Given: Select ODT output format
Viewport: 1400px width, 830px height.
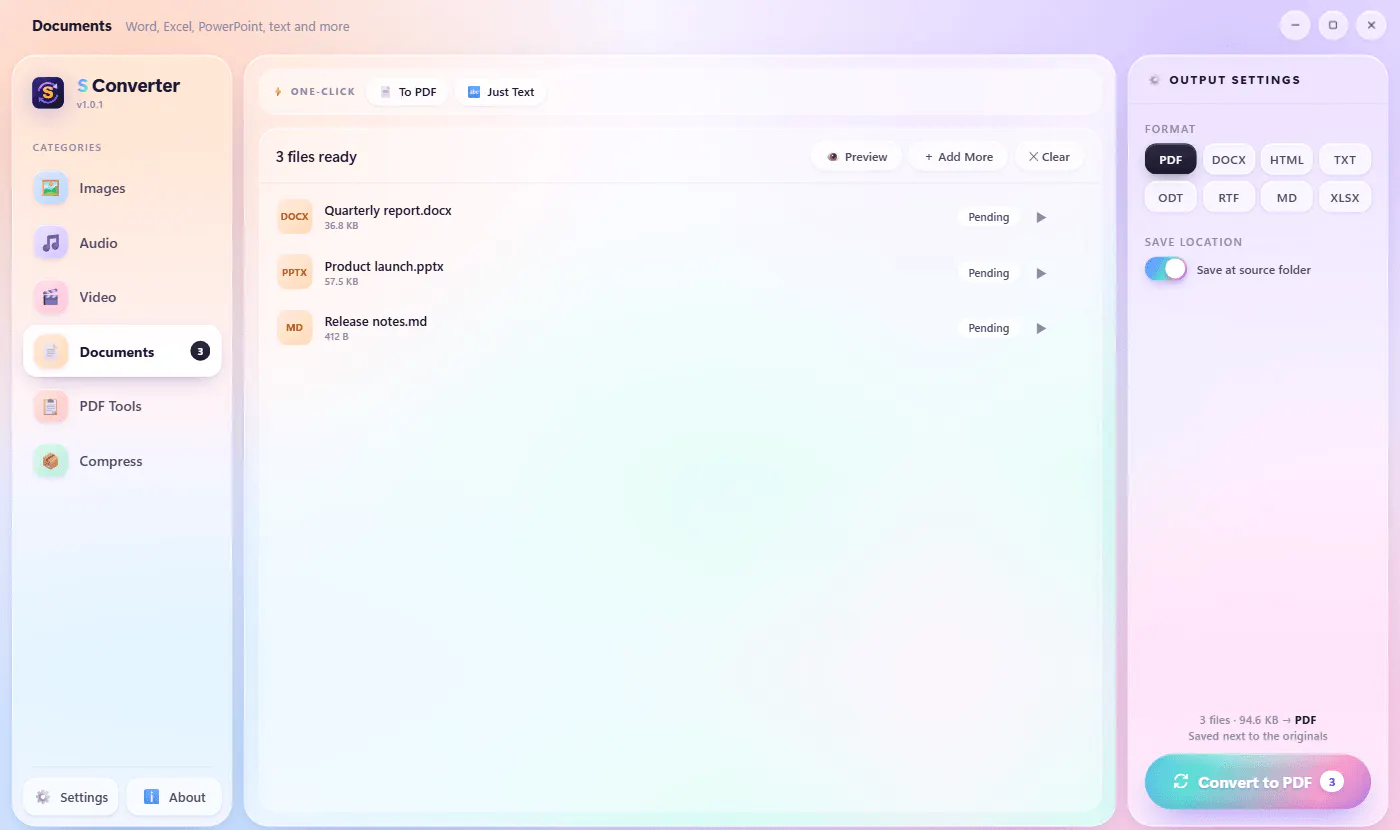Looking at the screenshot, I should (x=1170, y=198).
